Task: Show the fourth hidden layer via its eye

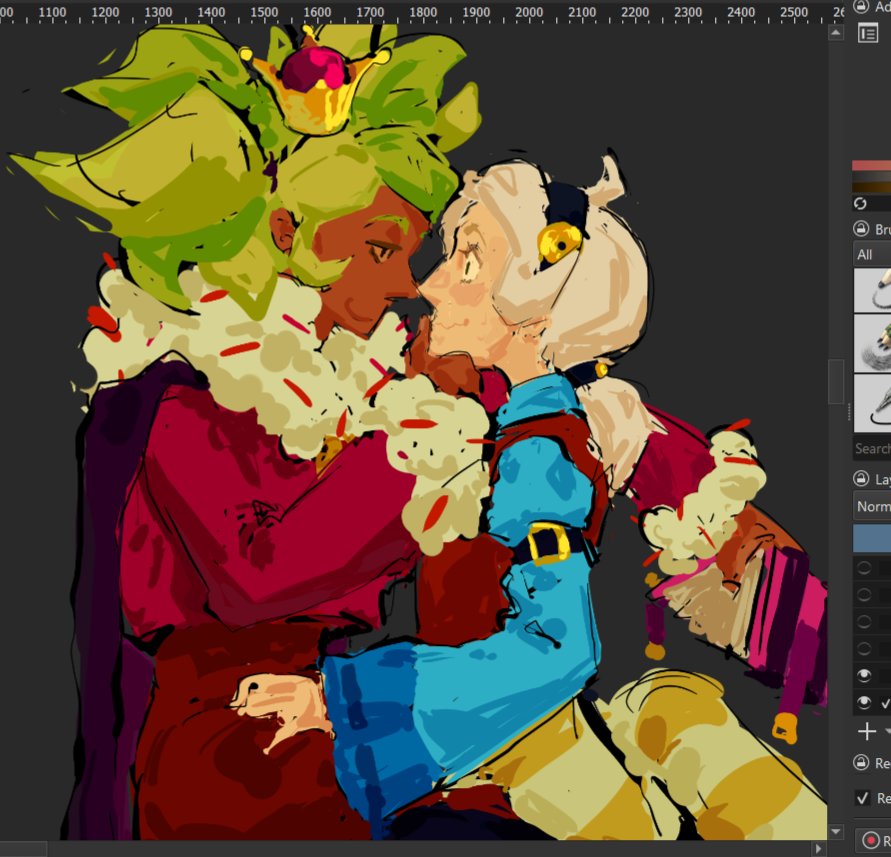Action: coord(864,648)
